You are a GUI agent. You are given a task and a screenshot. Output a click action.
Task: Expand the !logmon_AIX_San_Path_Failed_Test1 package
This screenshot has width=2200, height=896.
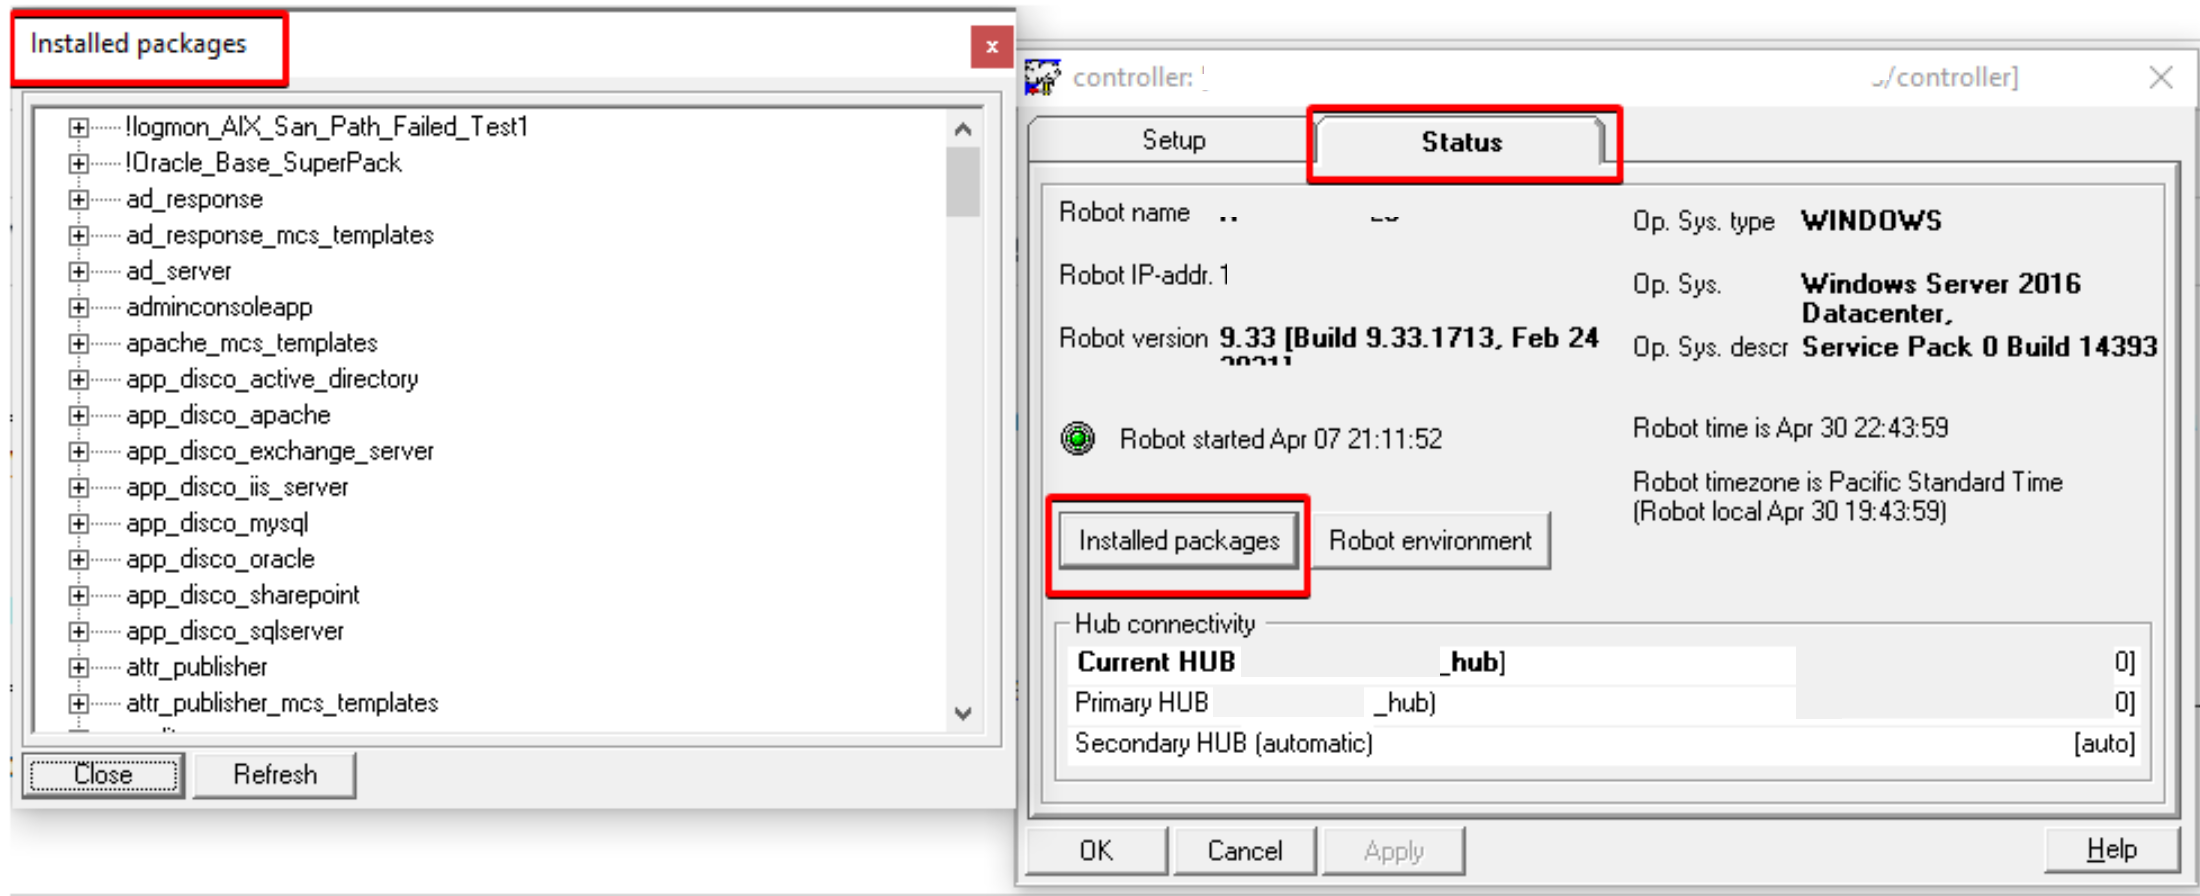[78, 127]
